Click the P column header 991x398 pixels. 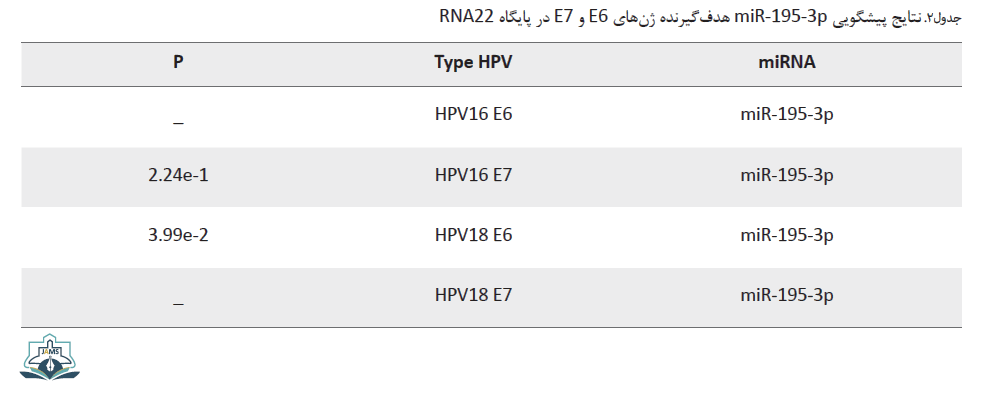178,62
